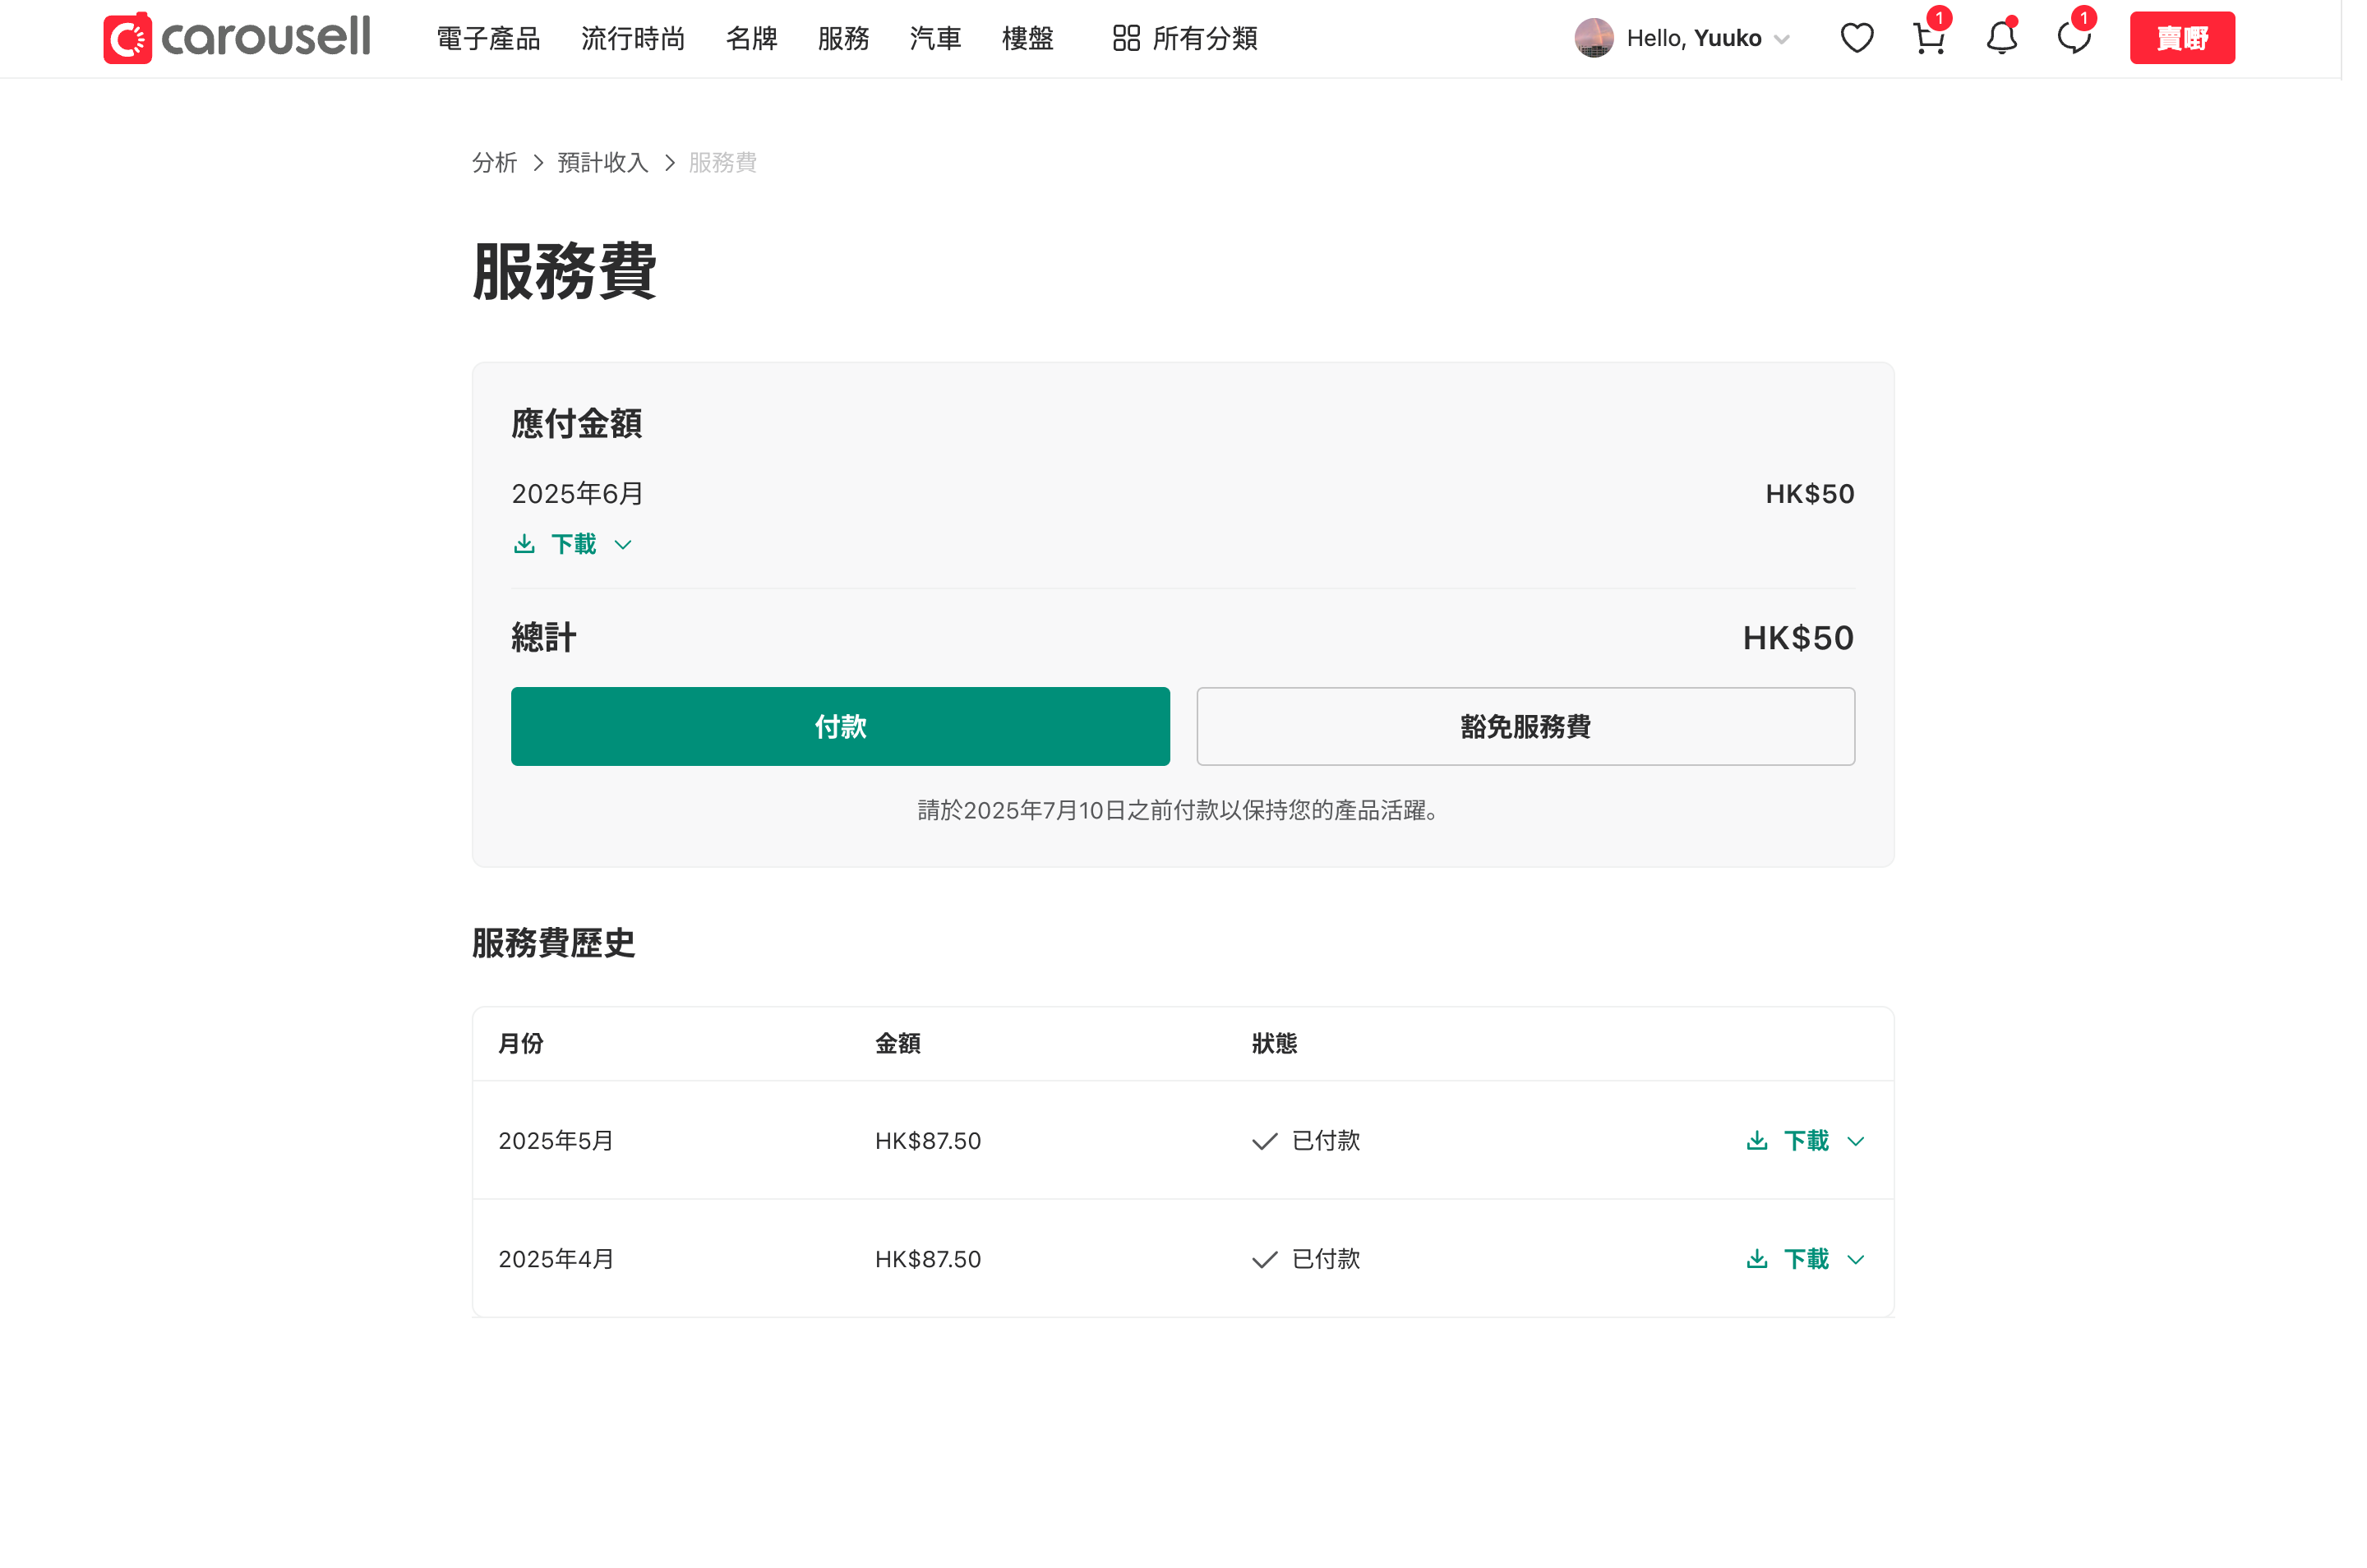
Task: Click 已付款 status in 2025年4月 row
Action: (x=1305, y=1258)
